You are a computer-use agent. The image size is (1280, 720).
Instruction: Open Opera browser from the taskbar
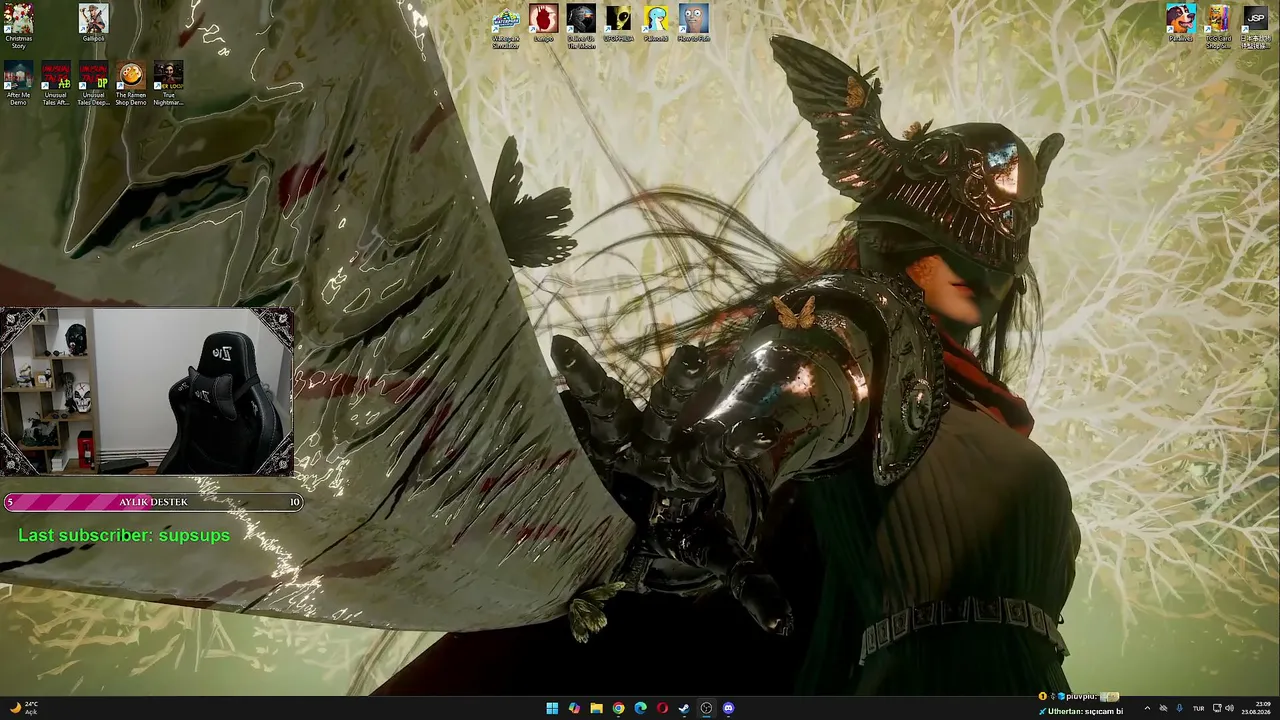662,708
